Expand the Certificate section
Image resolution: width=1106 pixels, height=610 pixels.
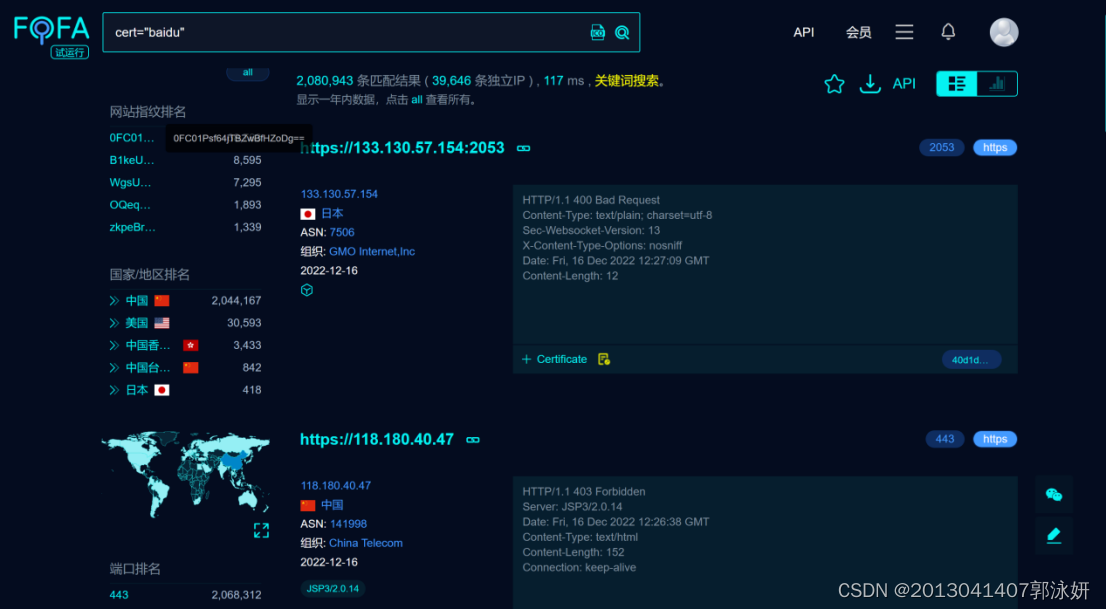click(x=554, y=359)
